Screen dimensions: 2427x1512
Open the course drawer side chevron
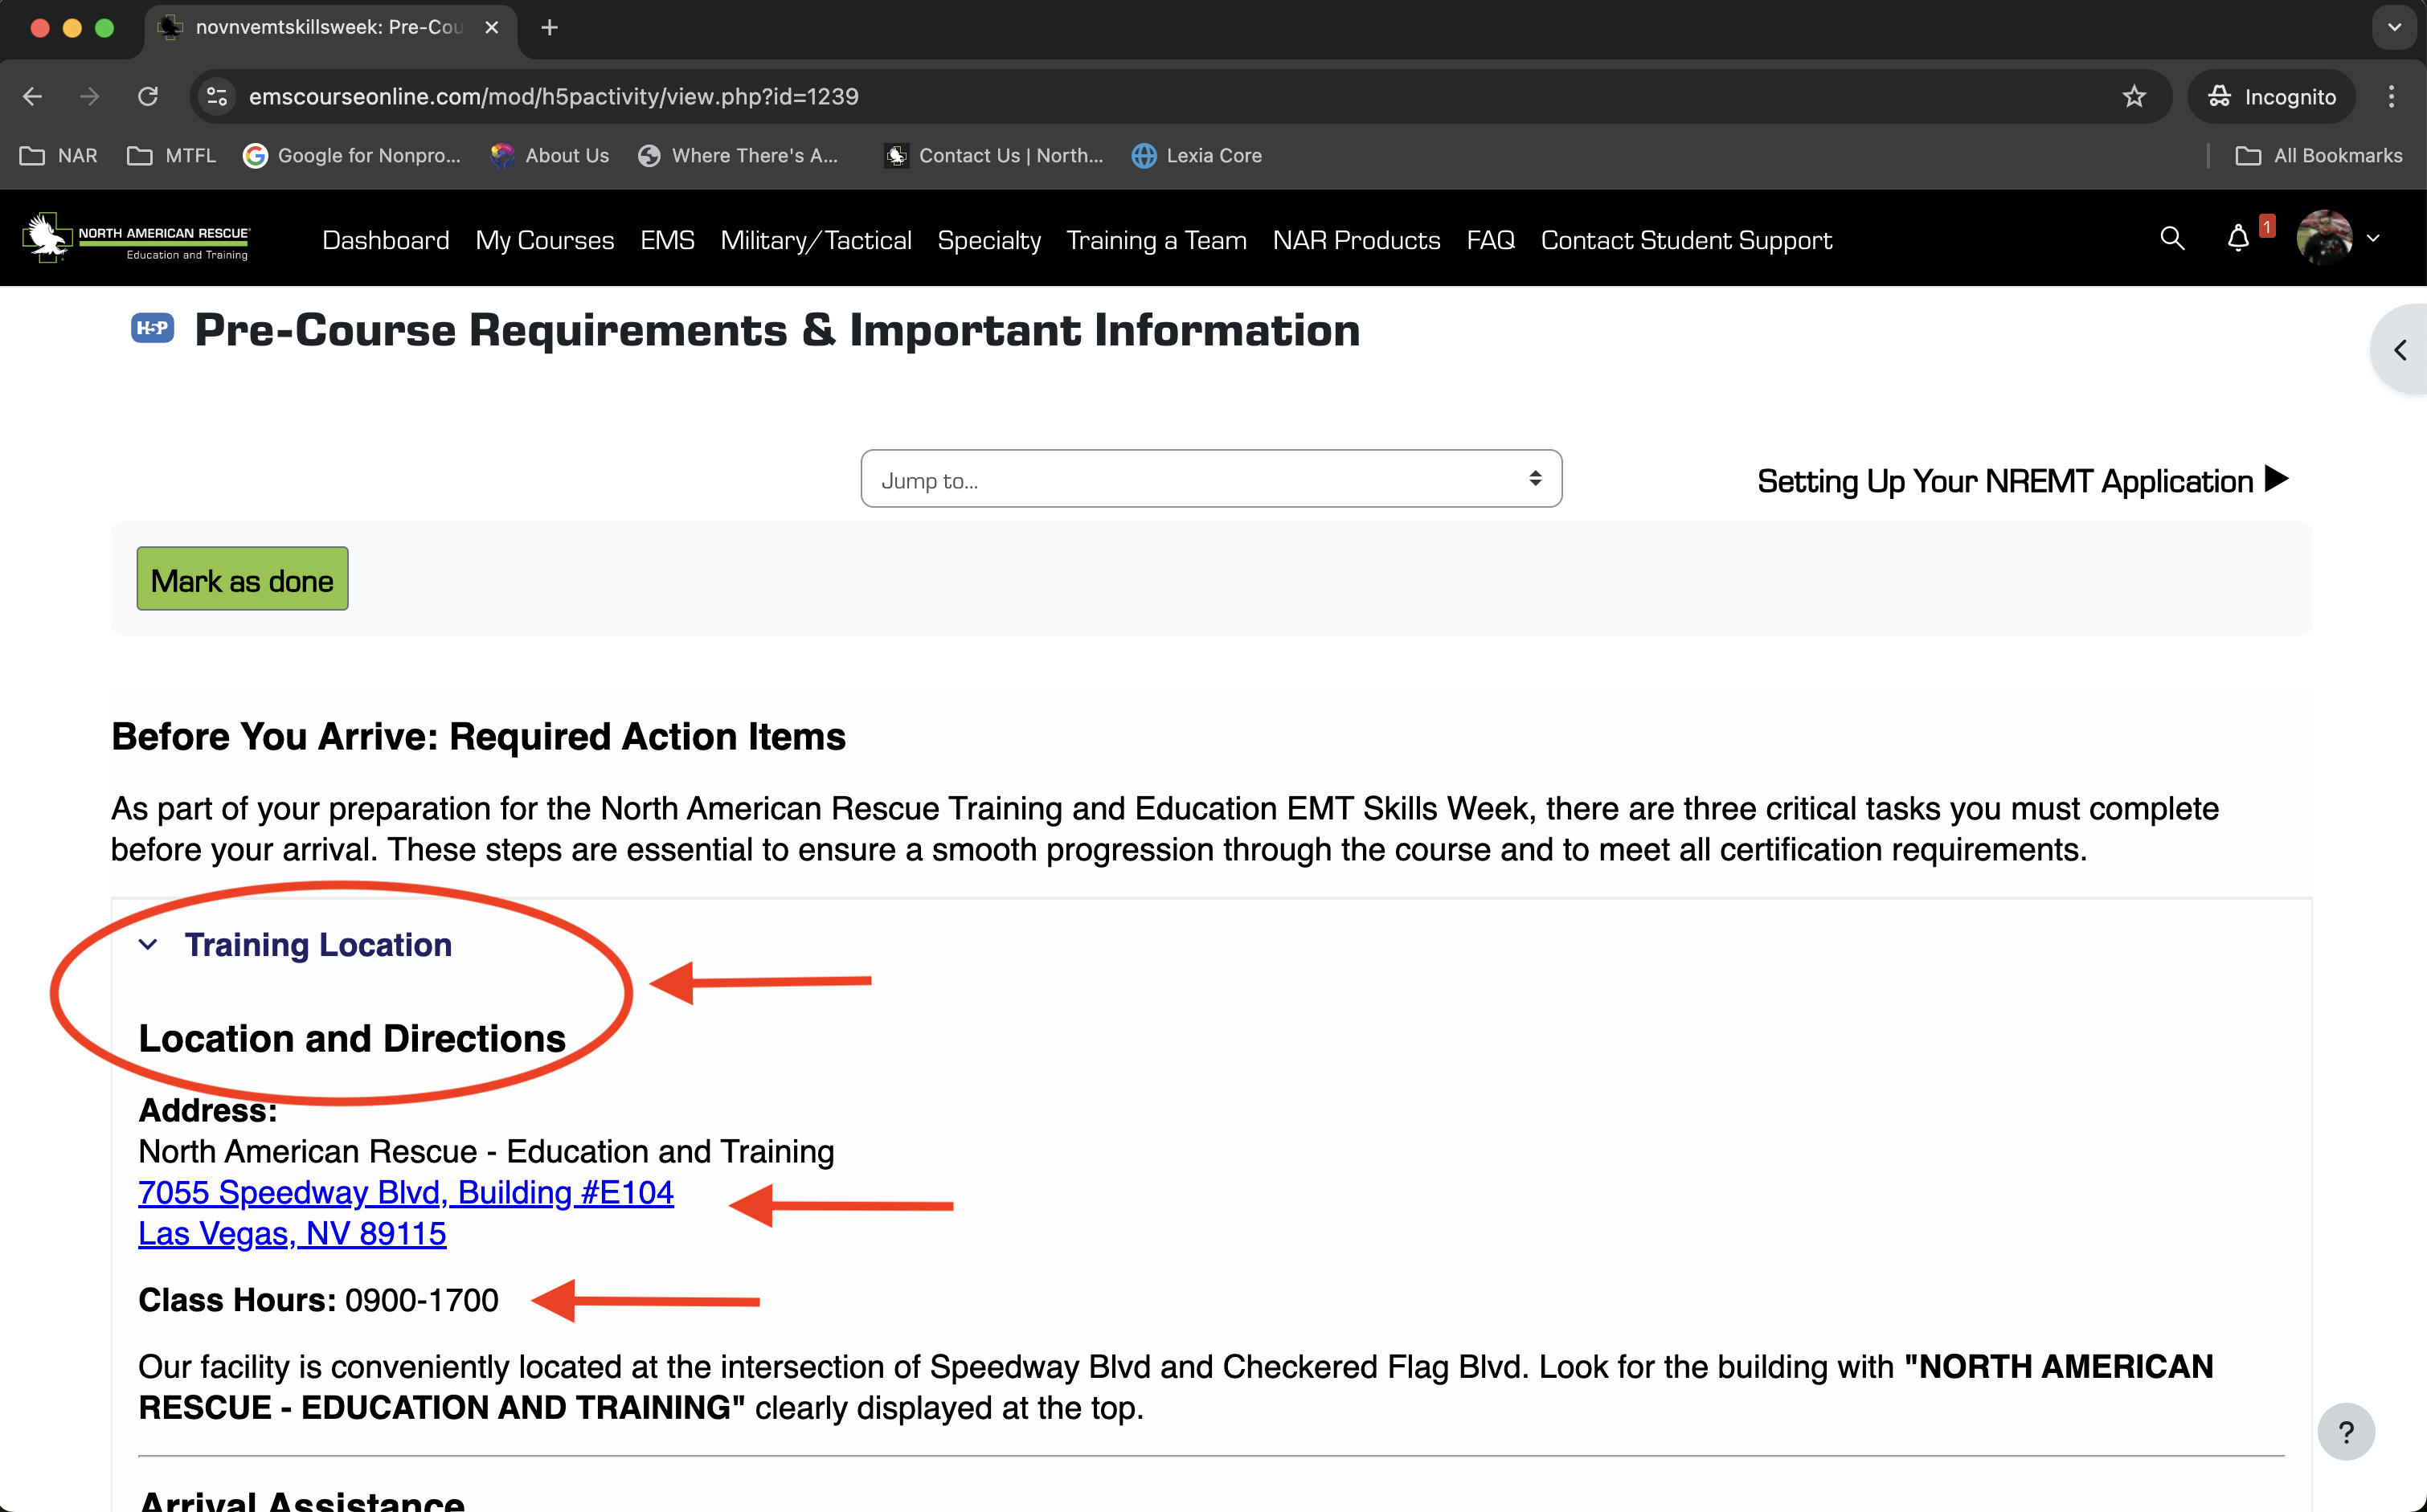point(2400,350)
